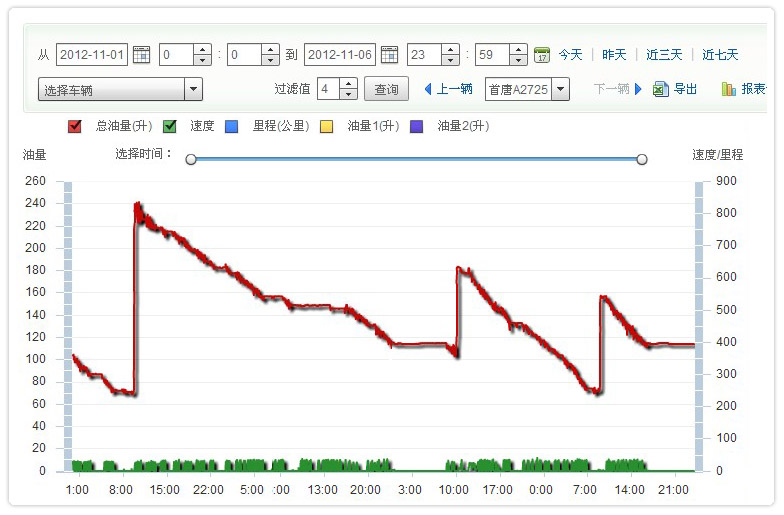Click the 导出 export link
The height and width of the screenshot is (515, 784).
pyautogui.click(x=685, y=89)
